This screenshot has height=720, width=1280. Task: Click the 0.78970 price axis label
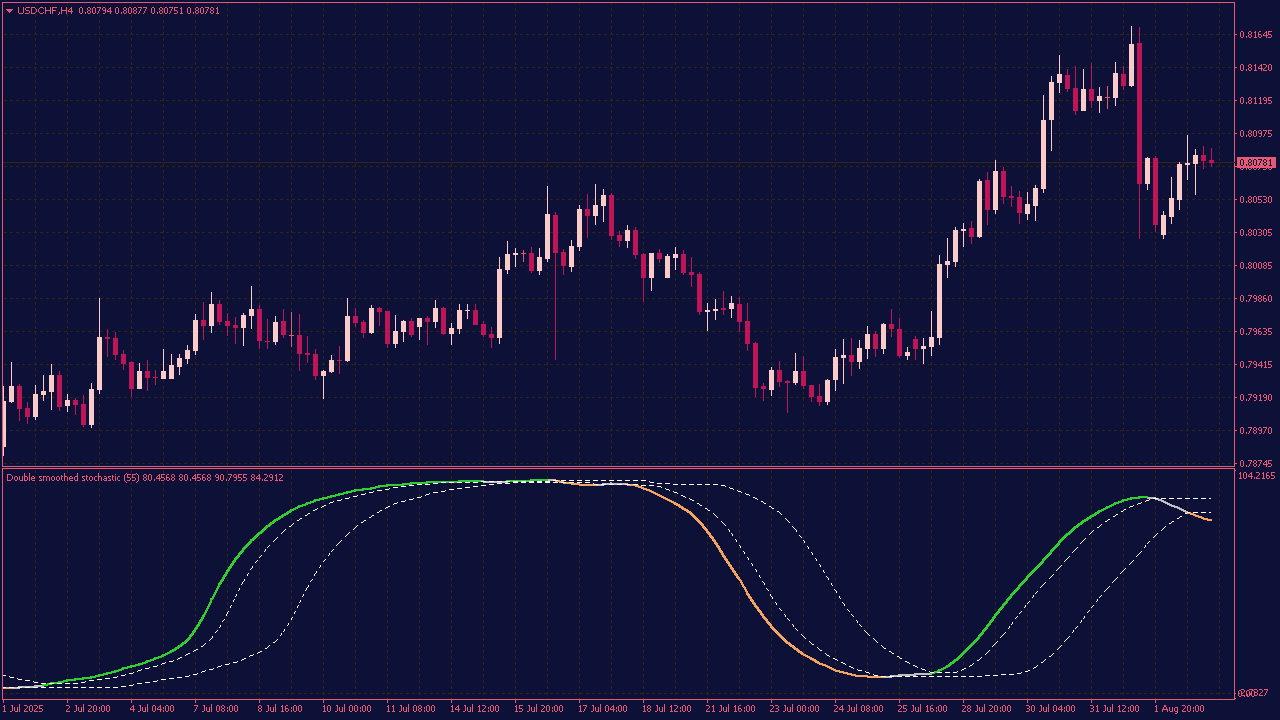[1255, 431]
